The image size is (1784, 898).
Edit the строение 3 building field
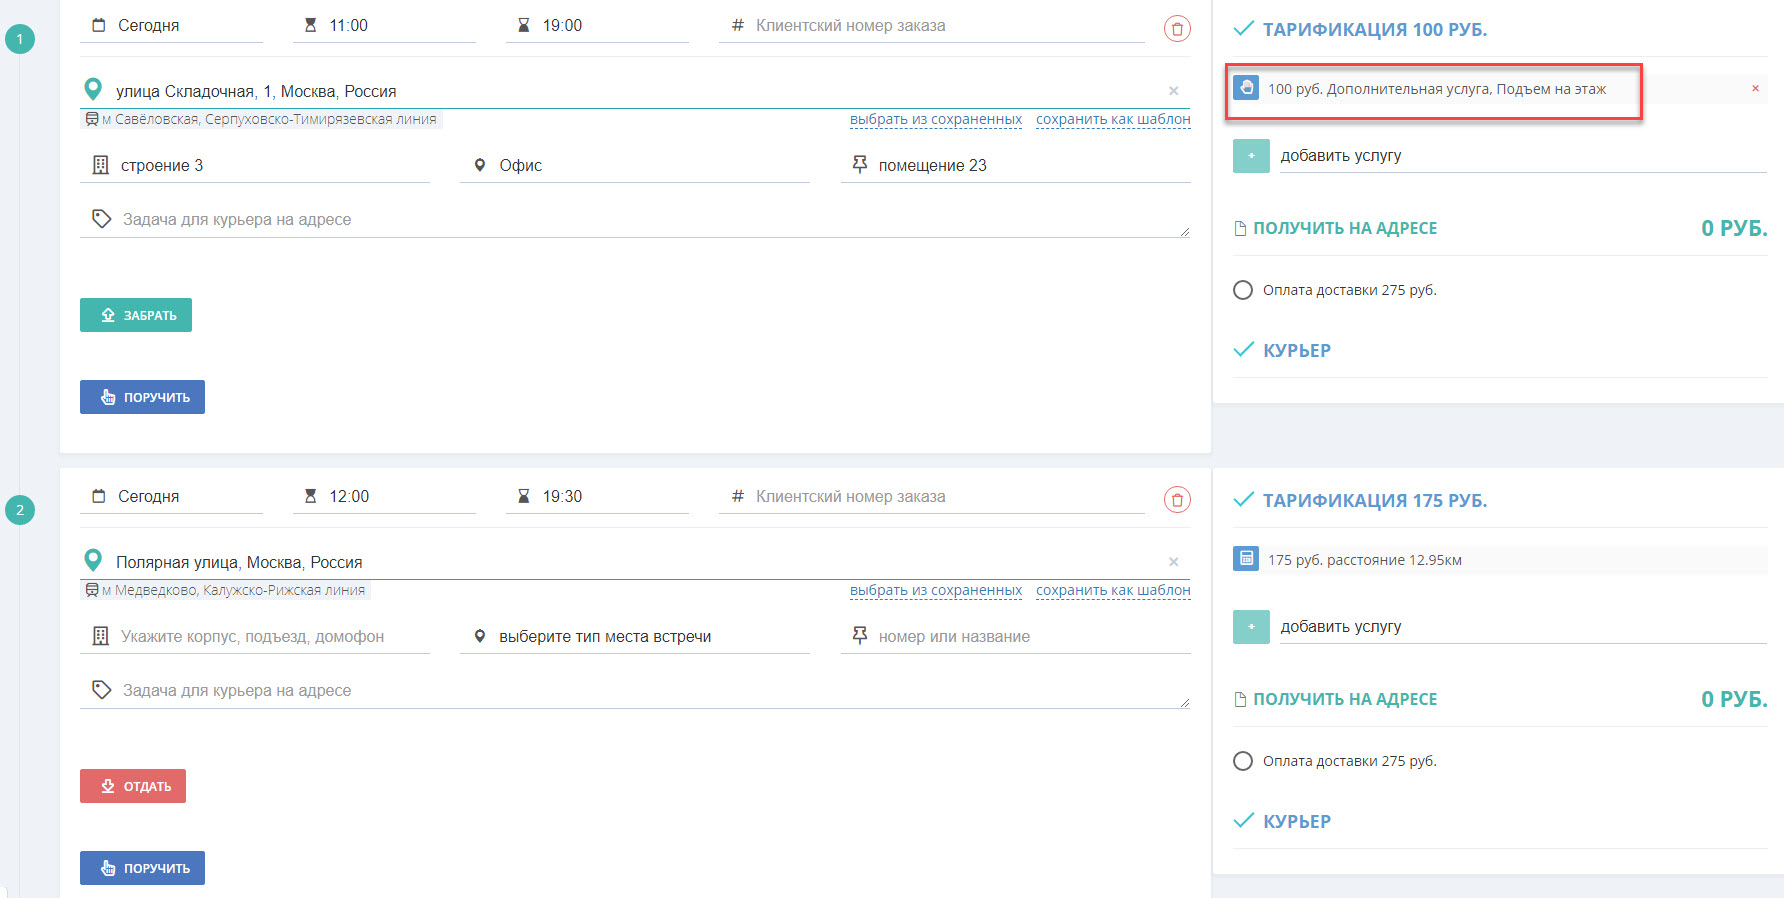pyautogui.click(x=255, y=165)
